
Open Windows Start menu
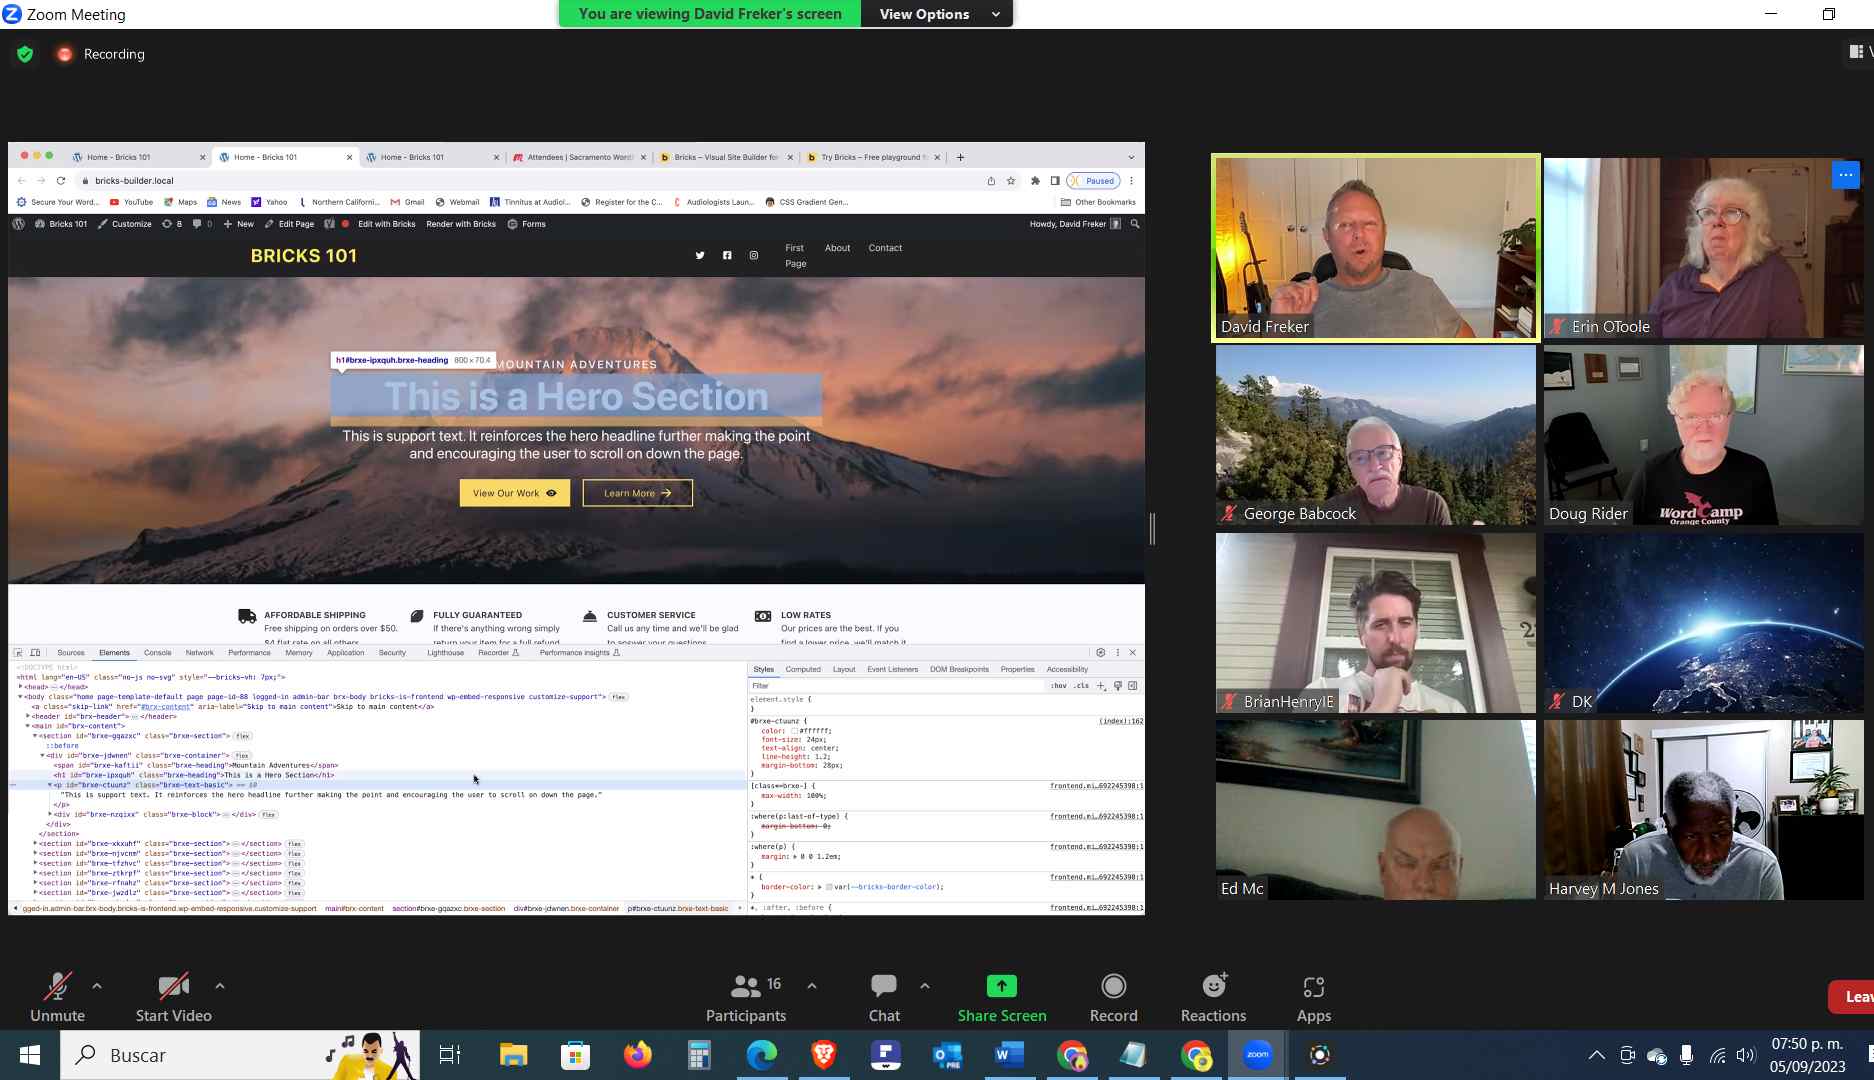coord(29,1055)
